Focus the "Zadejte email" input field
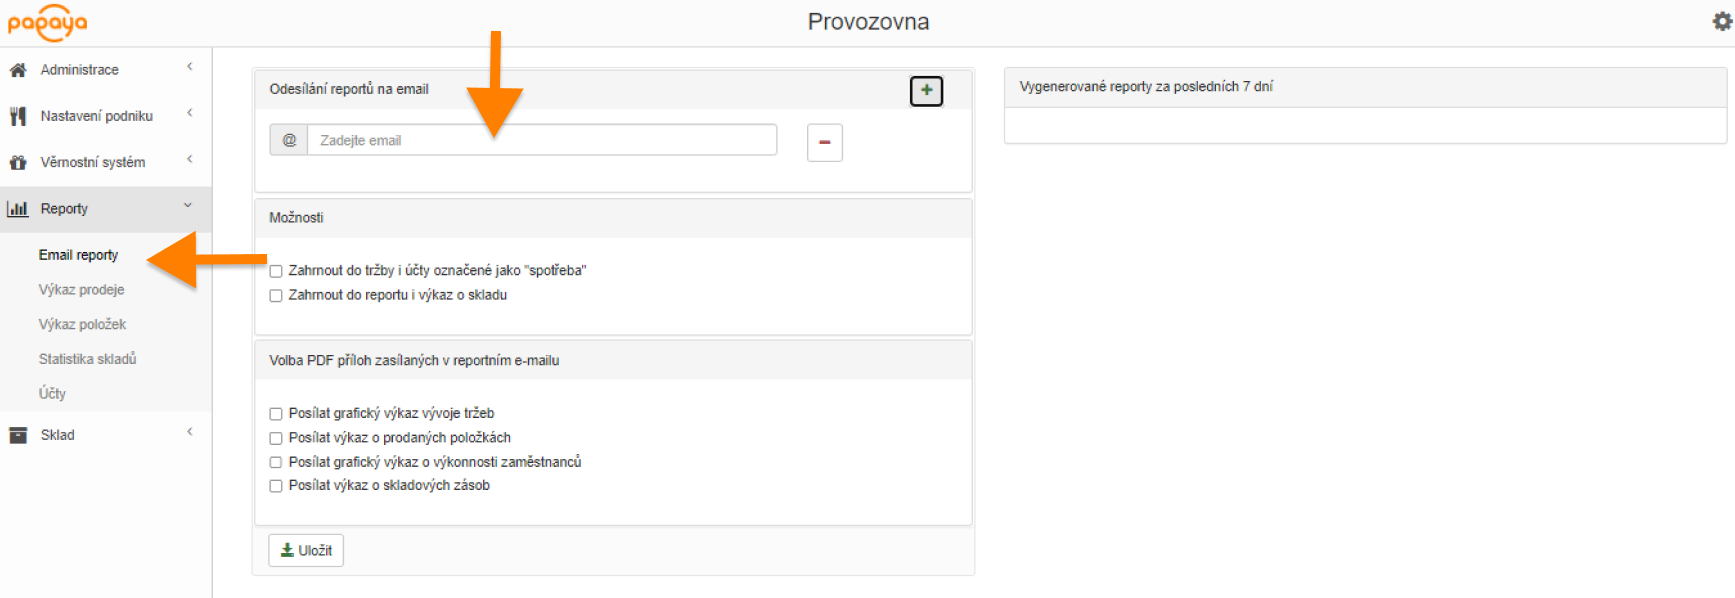 [541, 141]
